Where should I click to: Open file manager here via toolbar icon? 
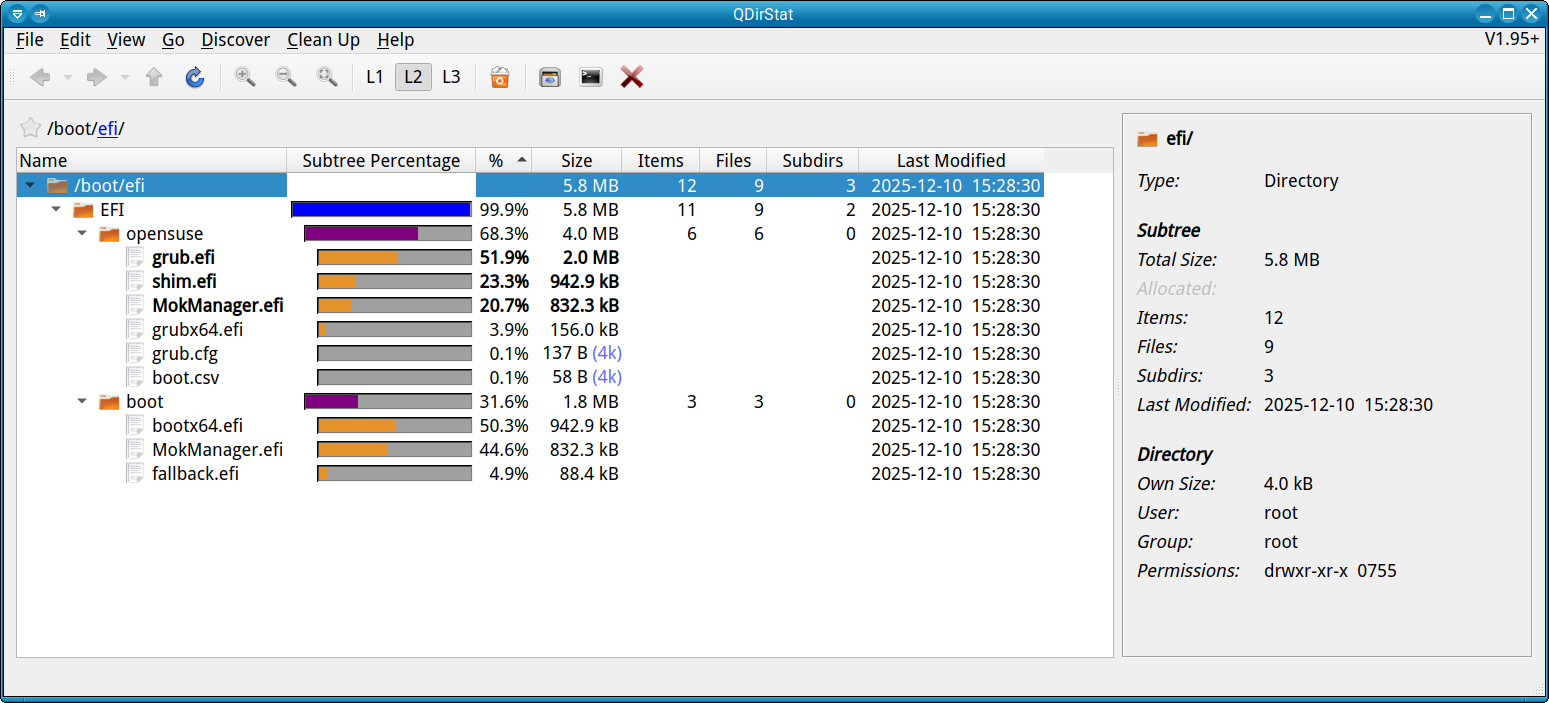pyautogui.click(x=549, y=77)
